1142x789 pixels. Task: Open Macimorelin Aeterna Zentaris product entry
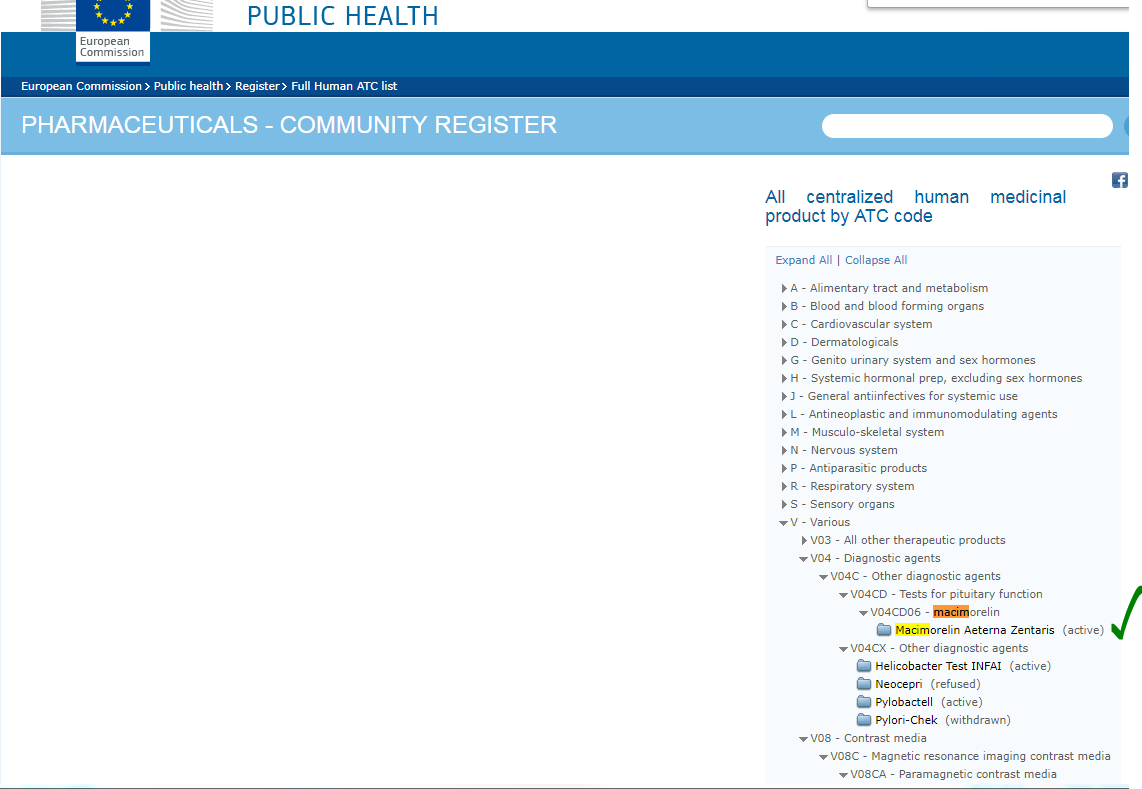point(974,630)
